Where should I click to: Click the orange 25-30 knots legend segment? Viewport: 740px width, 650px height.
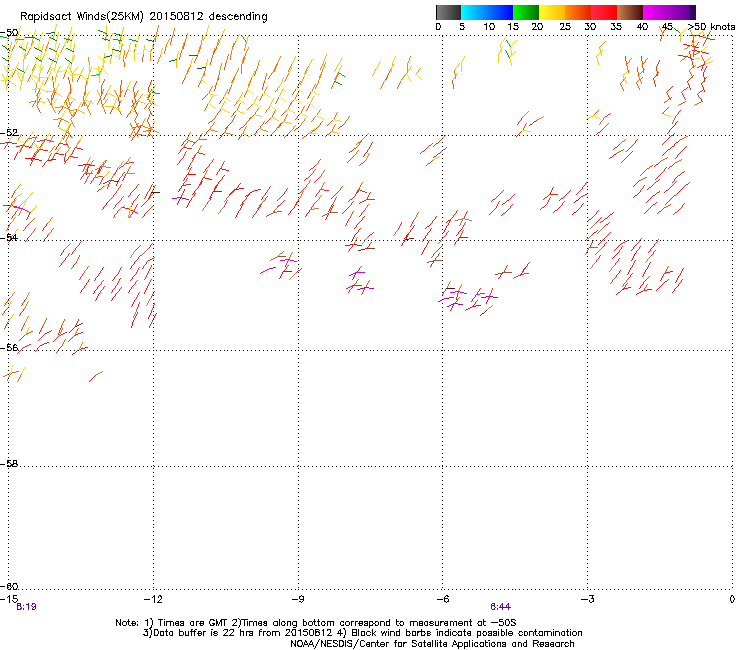tap(578, 12)
